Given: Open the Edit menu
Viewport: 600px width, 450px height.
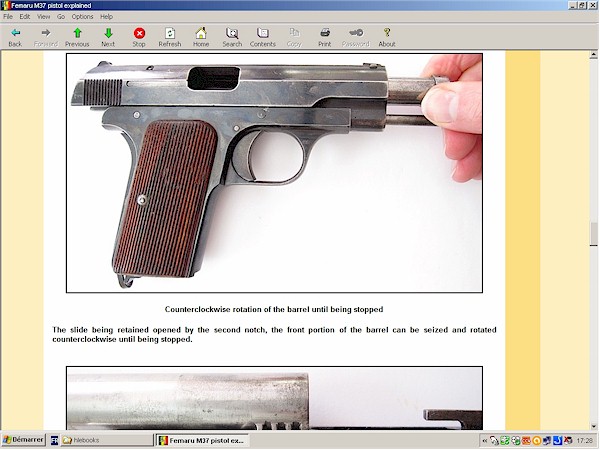Looking at the screenshot, I should pyautogui.click(x=25, y=17).
